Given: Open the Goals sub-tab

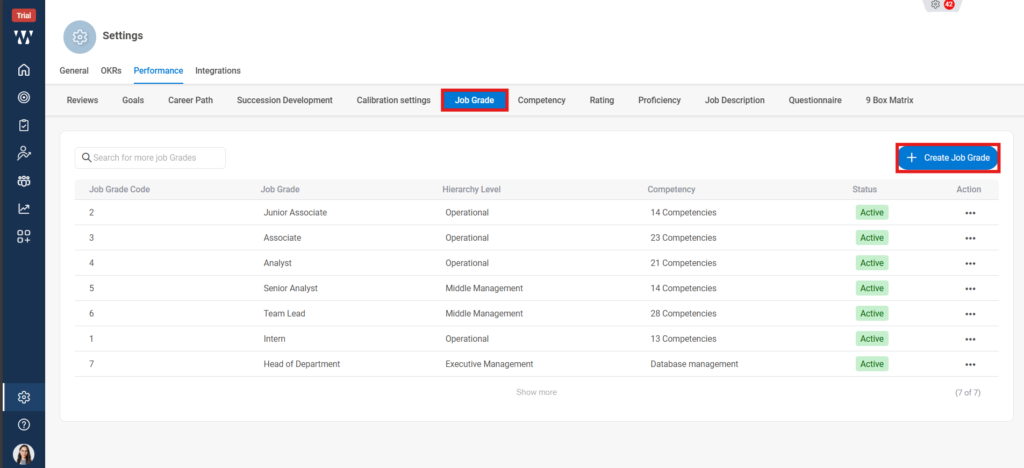Looking at the screenshot, I should click(x=133, y=101).
